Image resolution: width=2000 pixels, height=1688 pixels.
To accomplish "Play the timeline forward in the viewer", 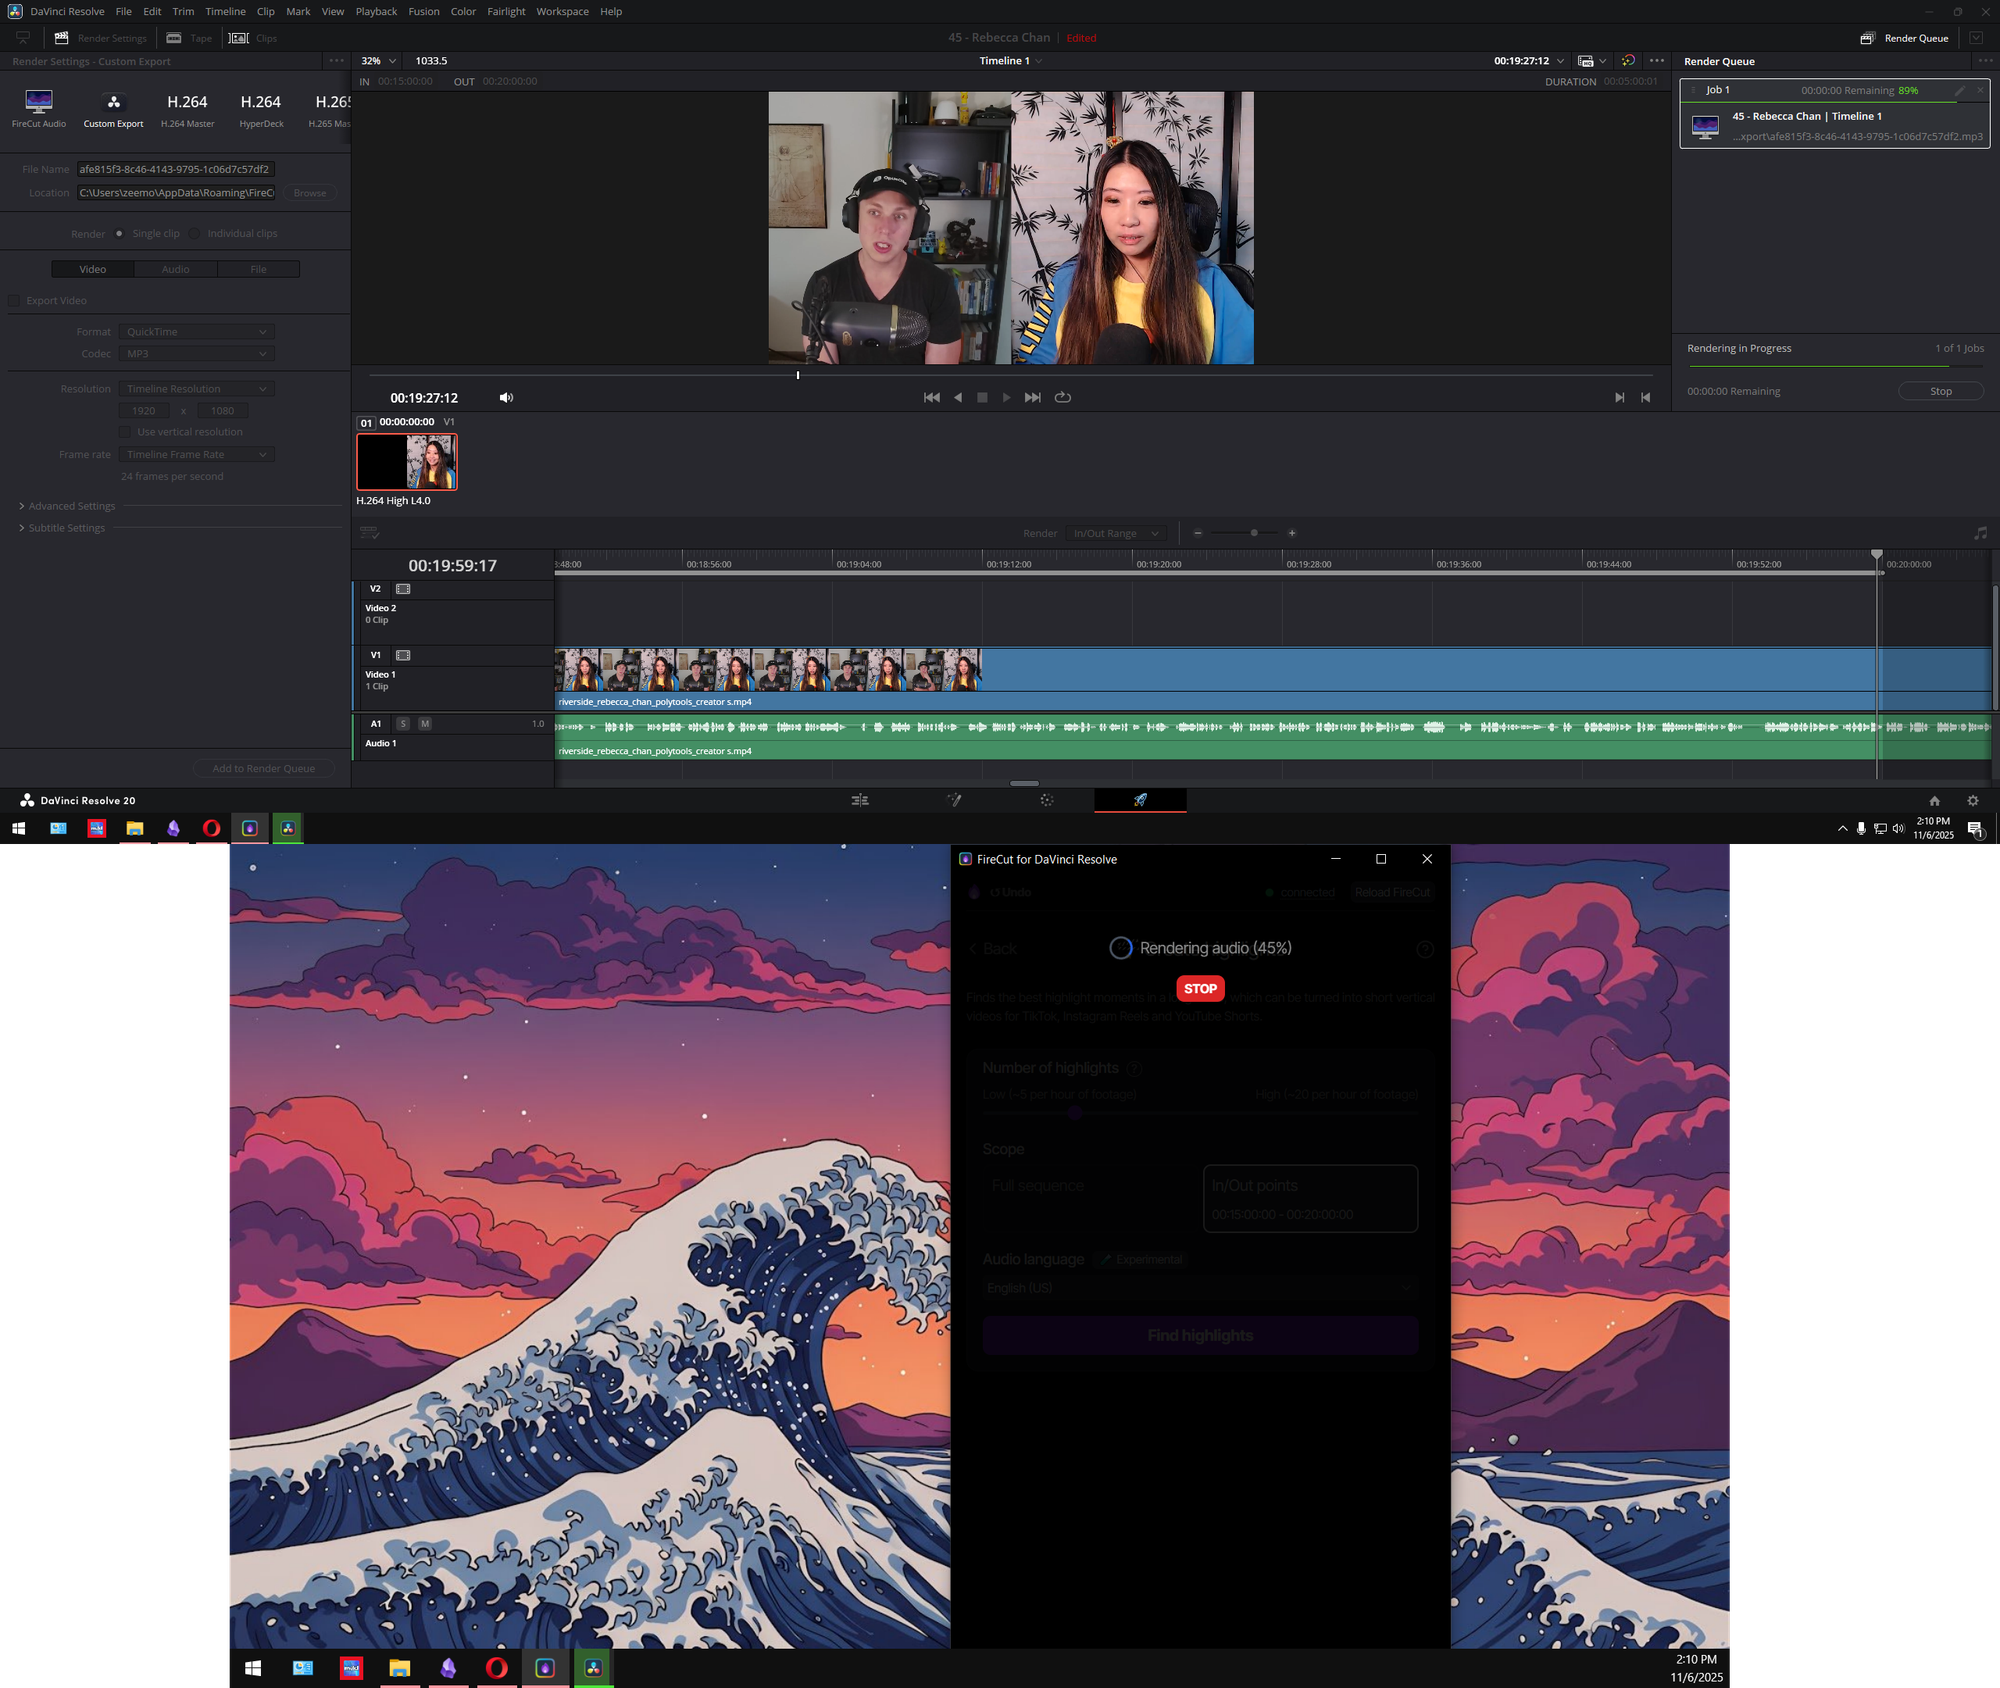I will coord(1007,397).
